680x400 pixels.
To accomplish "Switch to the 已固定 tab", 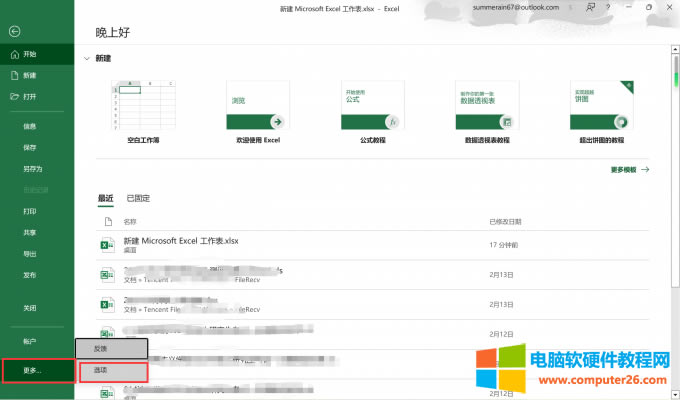I will [x=138, y=198].
